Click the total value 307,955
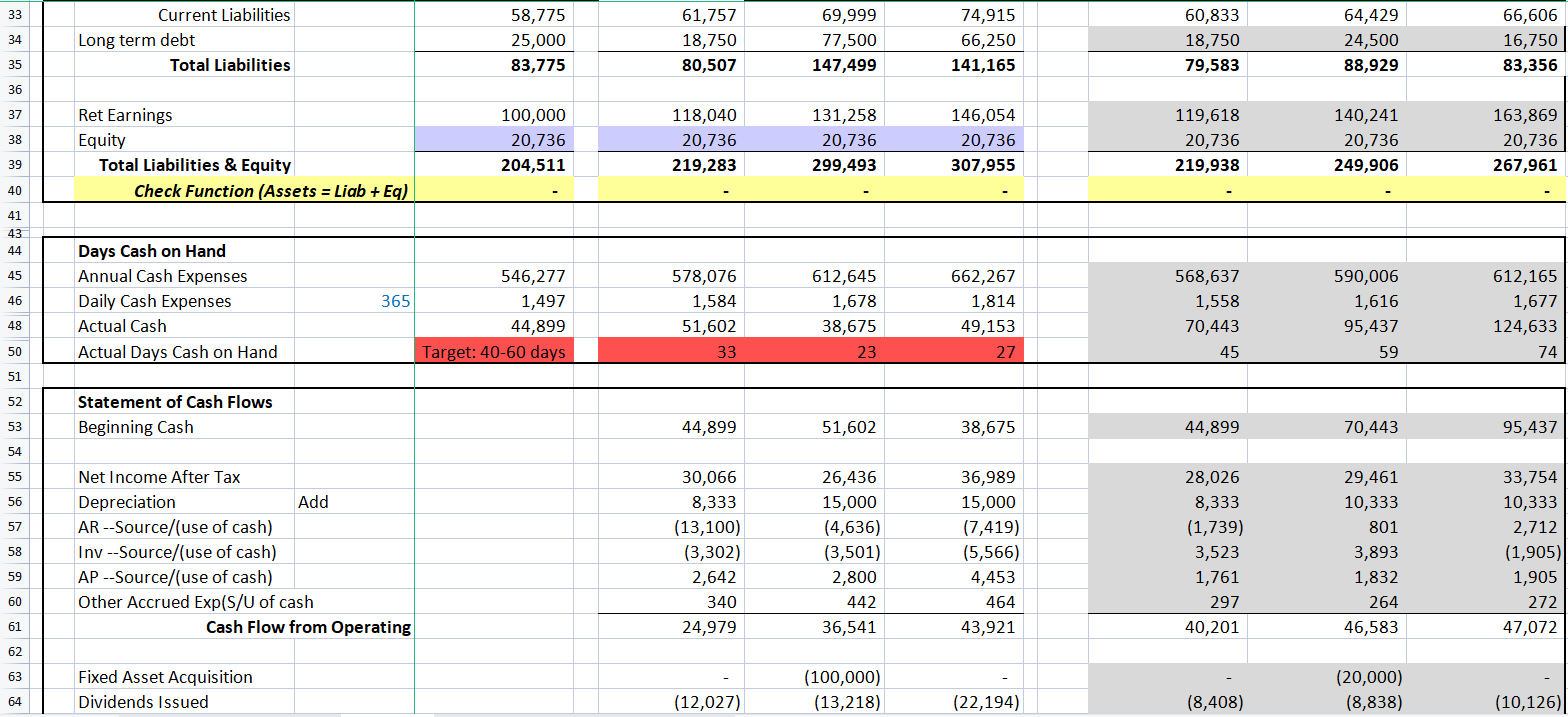The height and width of the screenshot is (717, 1568). click(x=982, y=165)
